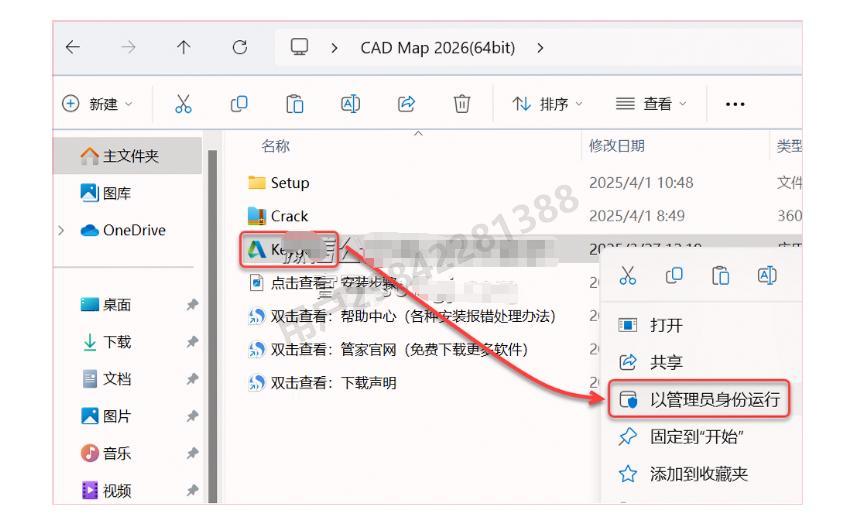This screenshot has height=525, width=855.
Task: Open the 排序 sort dropdown
Action: 547,104
